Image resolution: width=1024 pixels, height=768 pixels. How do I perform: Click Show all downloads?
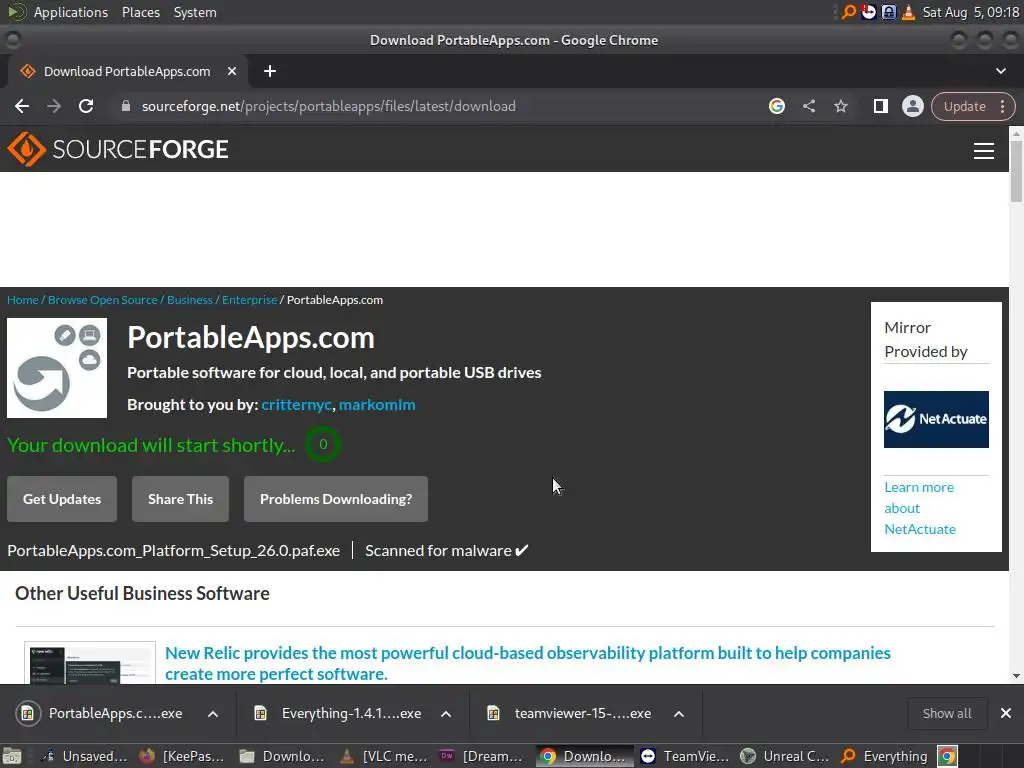click(946, 713)
